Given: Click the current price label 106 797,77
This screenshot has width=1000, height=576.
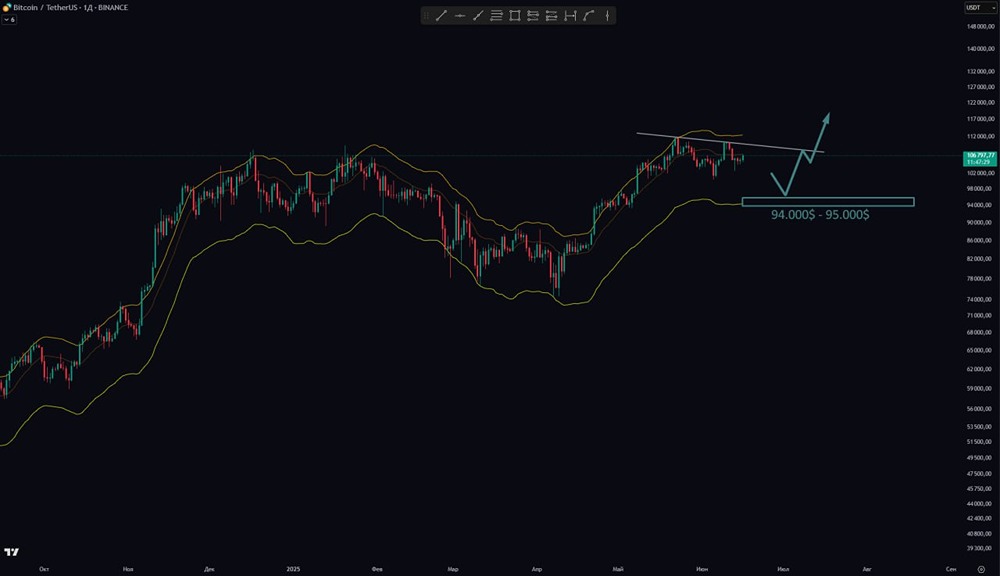Looking at the screenshot, I should point(980,158).
